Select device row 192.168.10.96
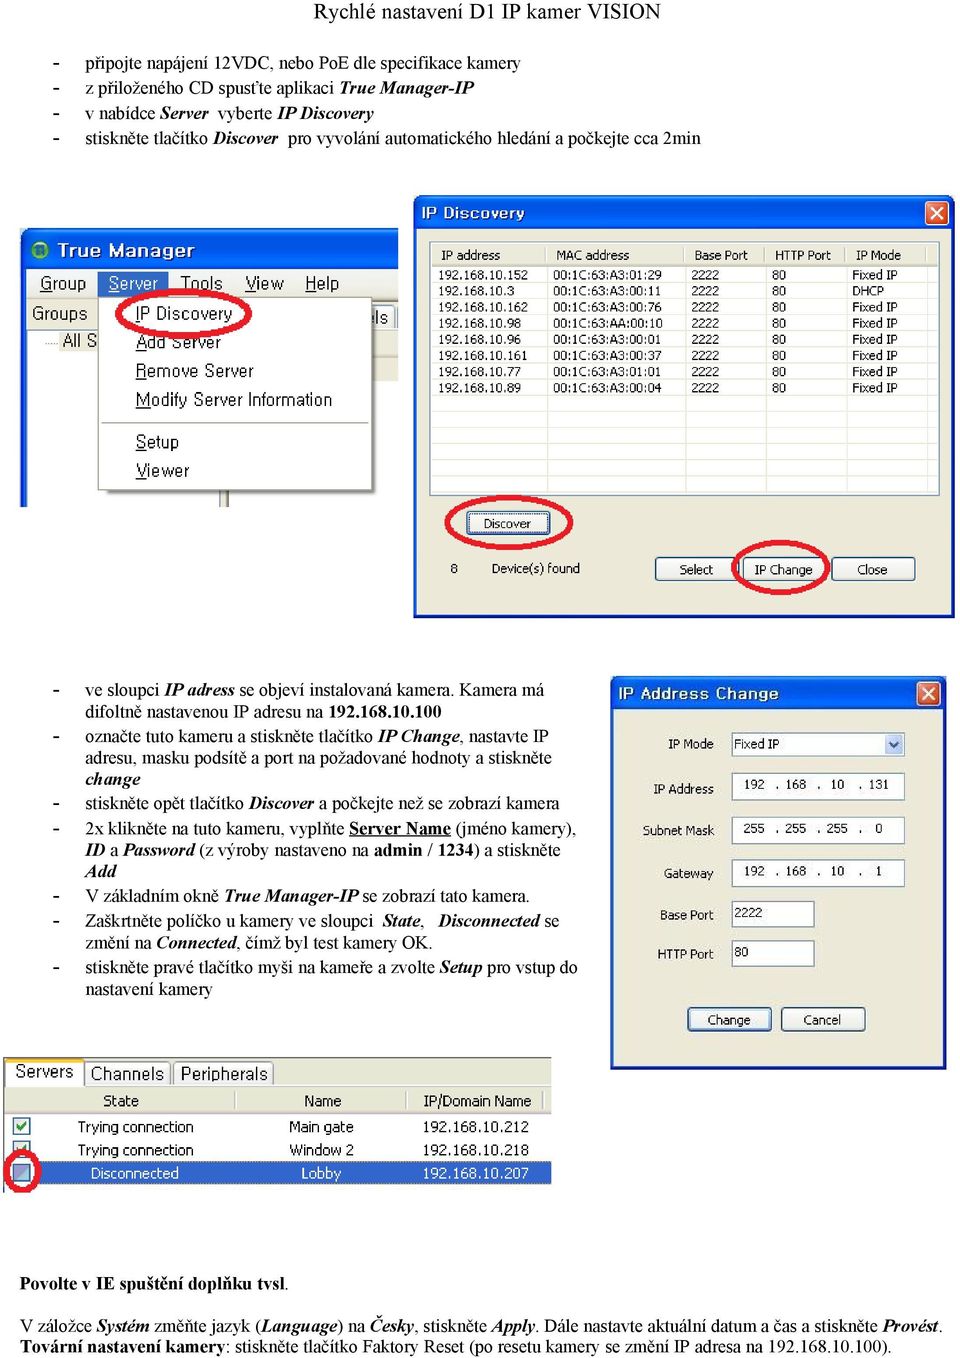 [x=685, y=339]
